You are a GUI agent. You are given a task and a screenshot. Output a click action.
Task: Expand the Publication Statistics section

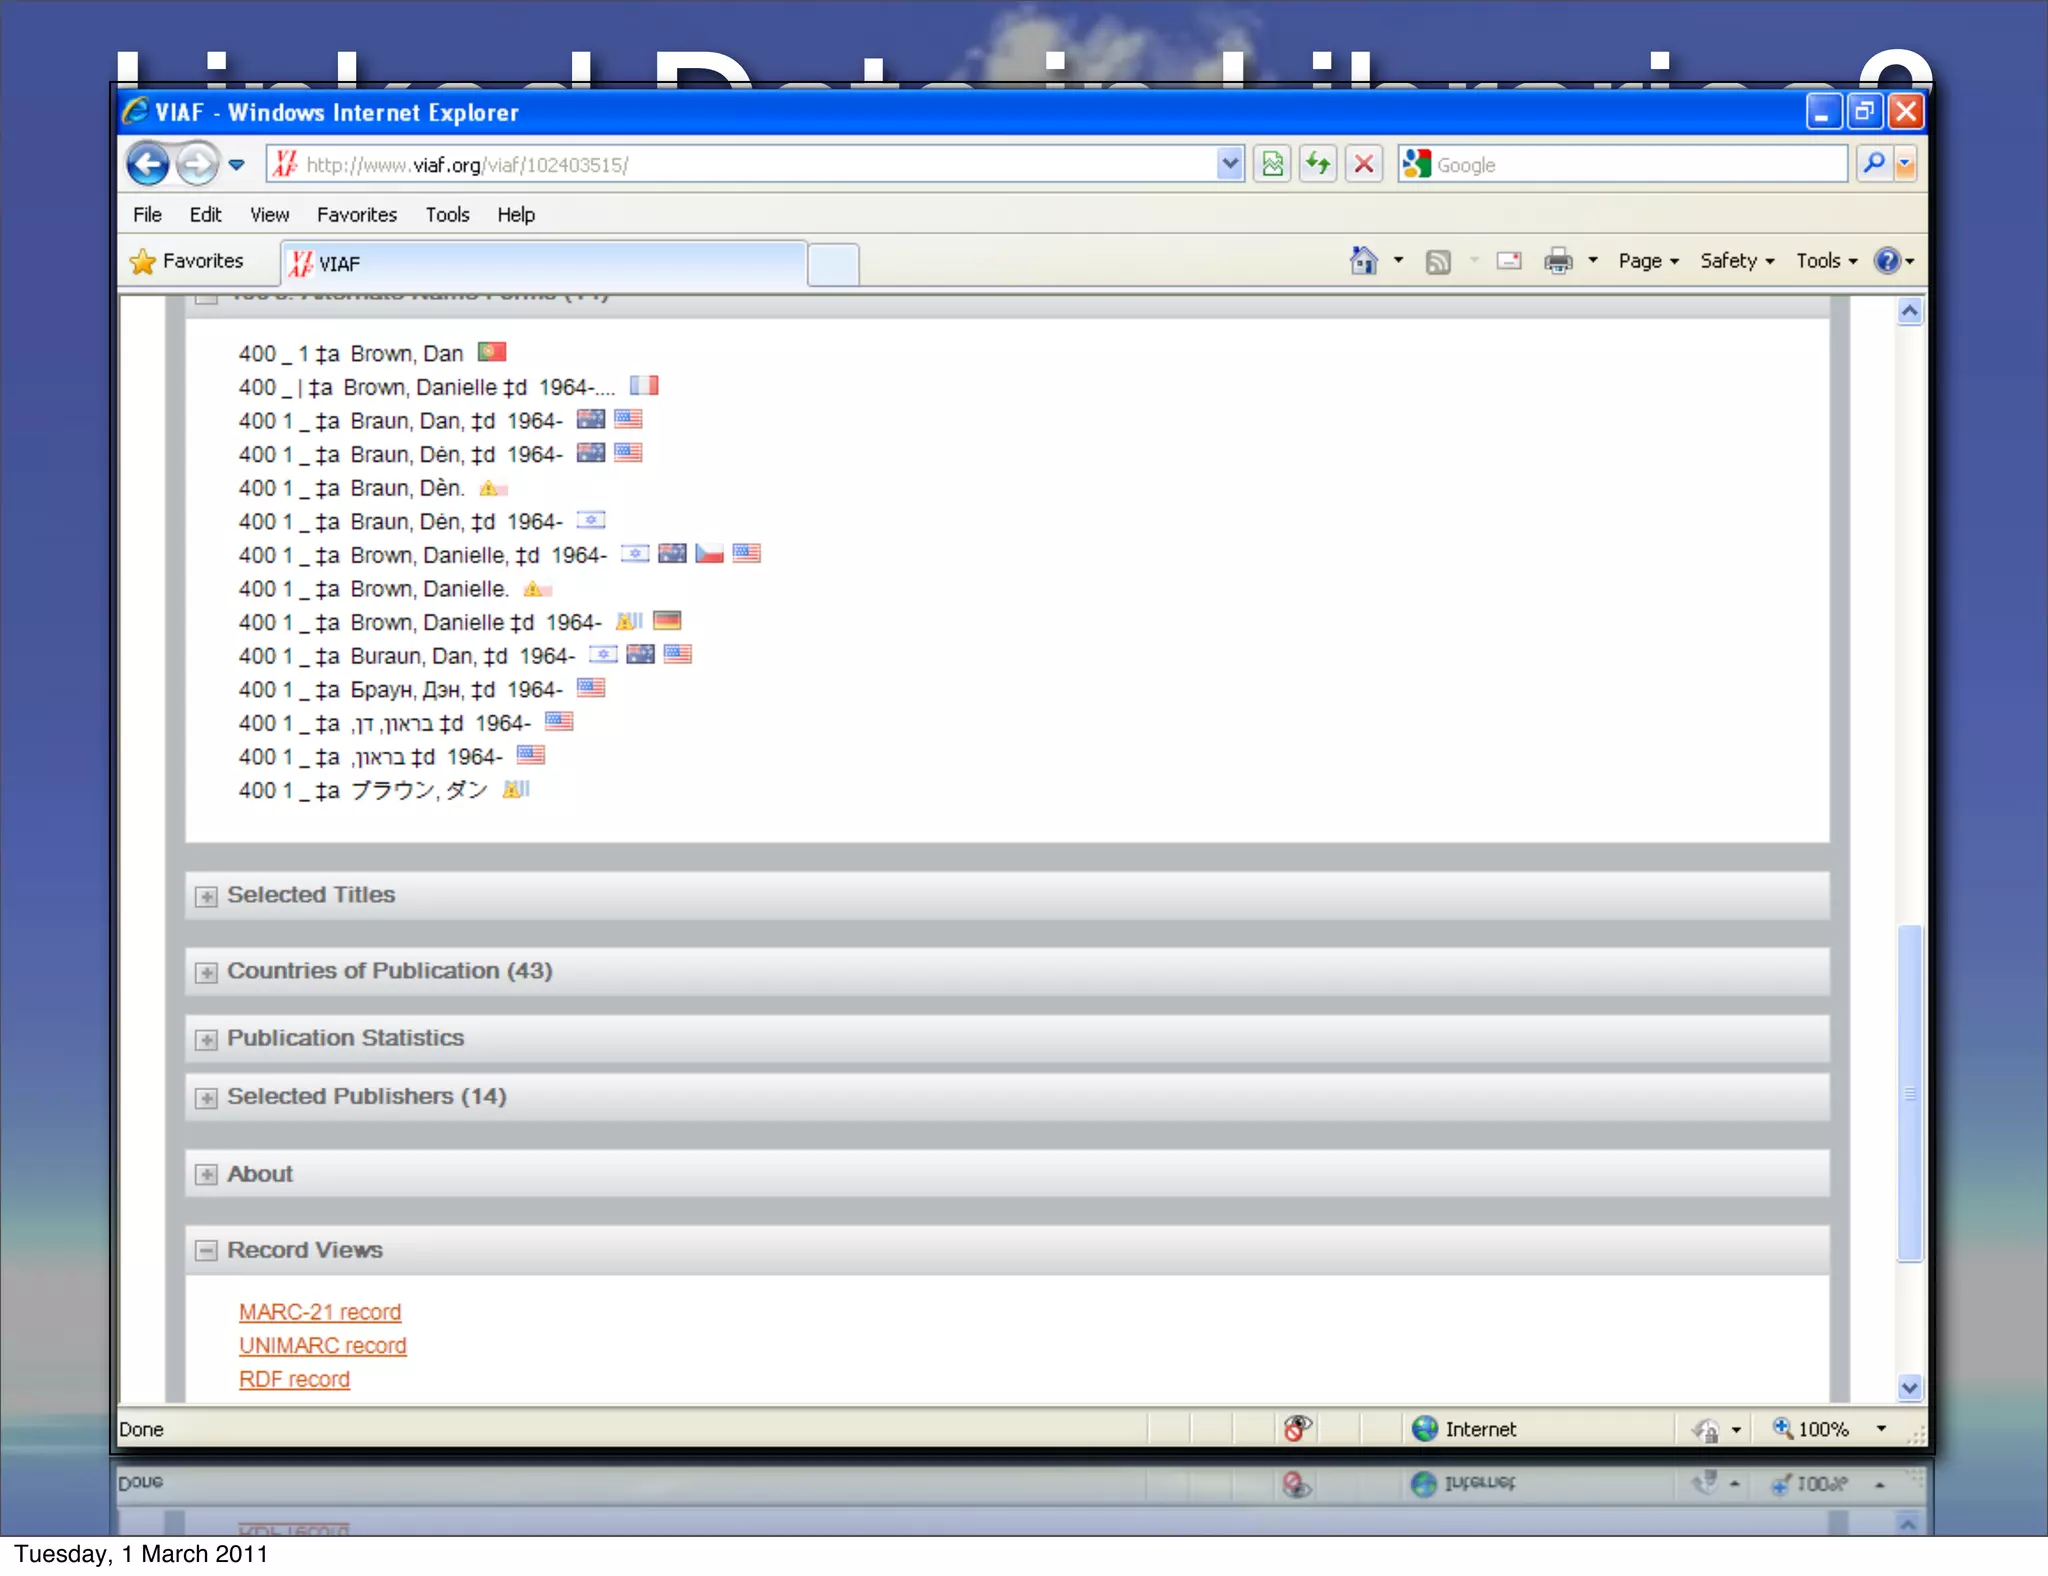(206, 1040)
